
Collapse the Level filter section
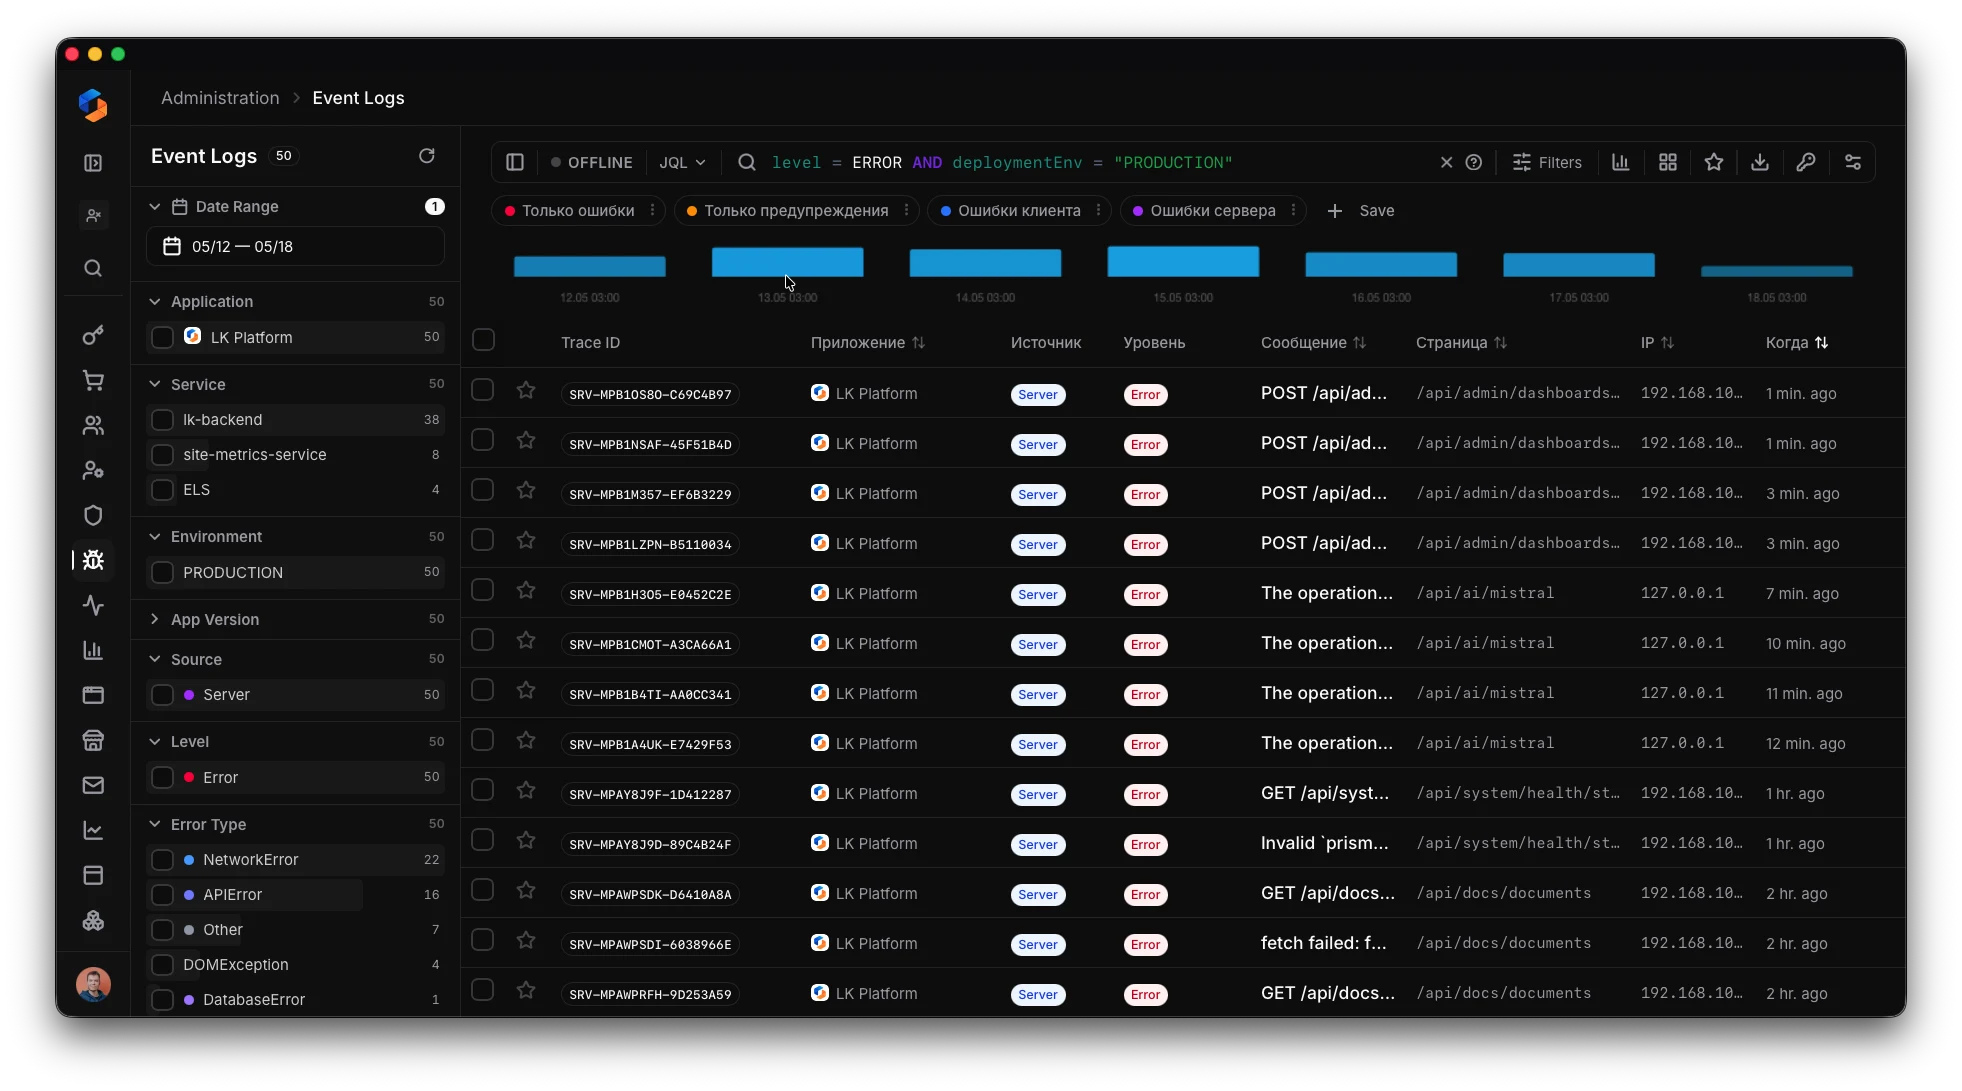coord(155,742)
